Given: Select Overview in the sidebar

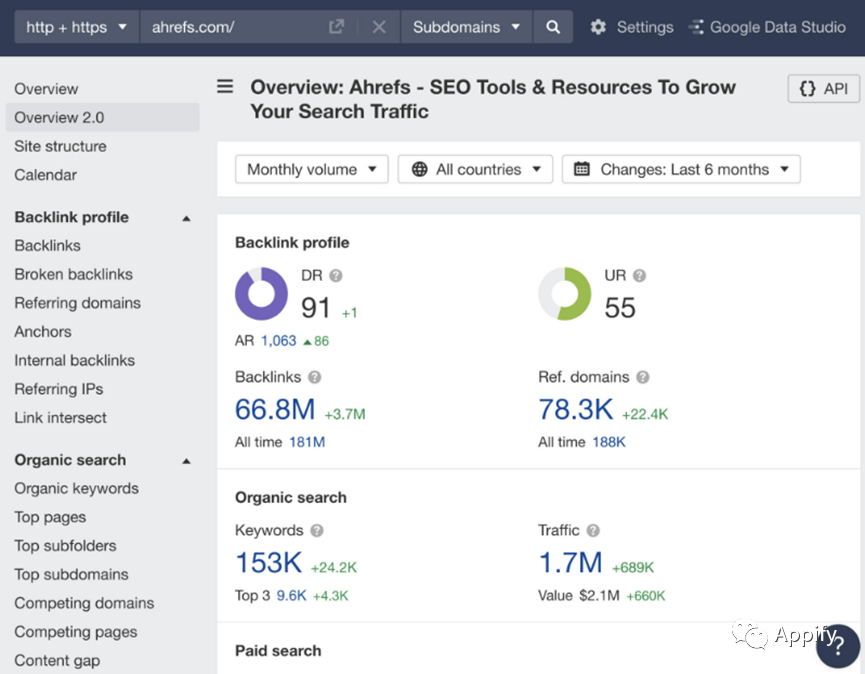Looking at the screenshot, I should (46, 89).
